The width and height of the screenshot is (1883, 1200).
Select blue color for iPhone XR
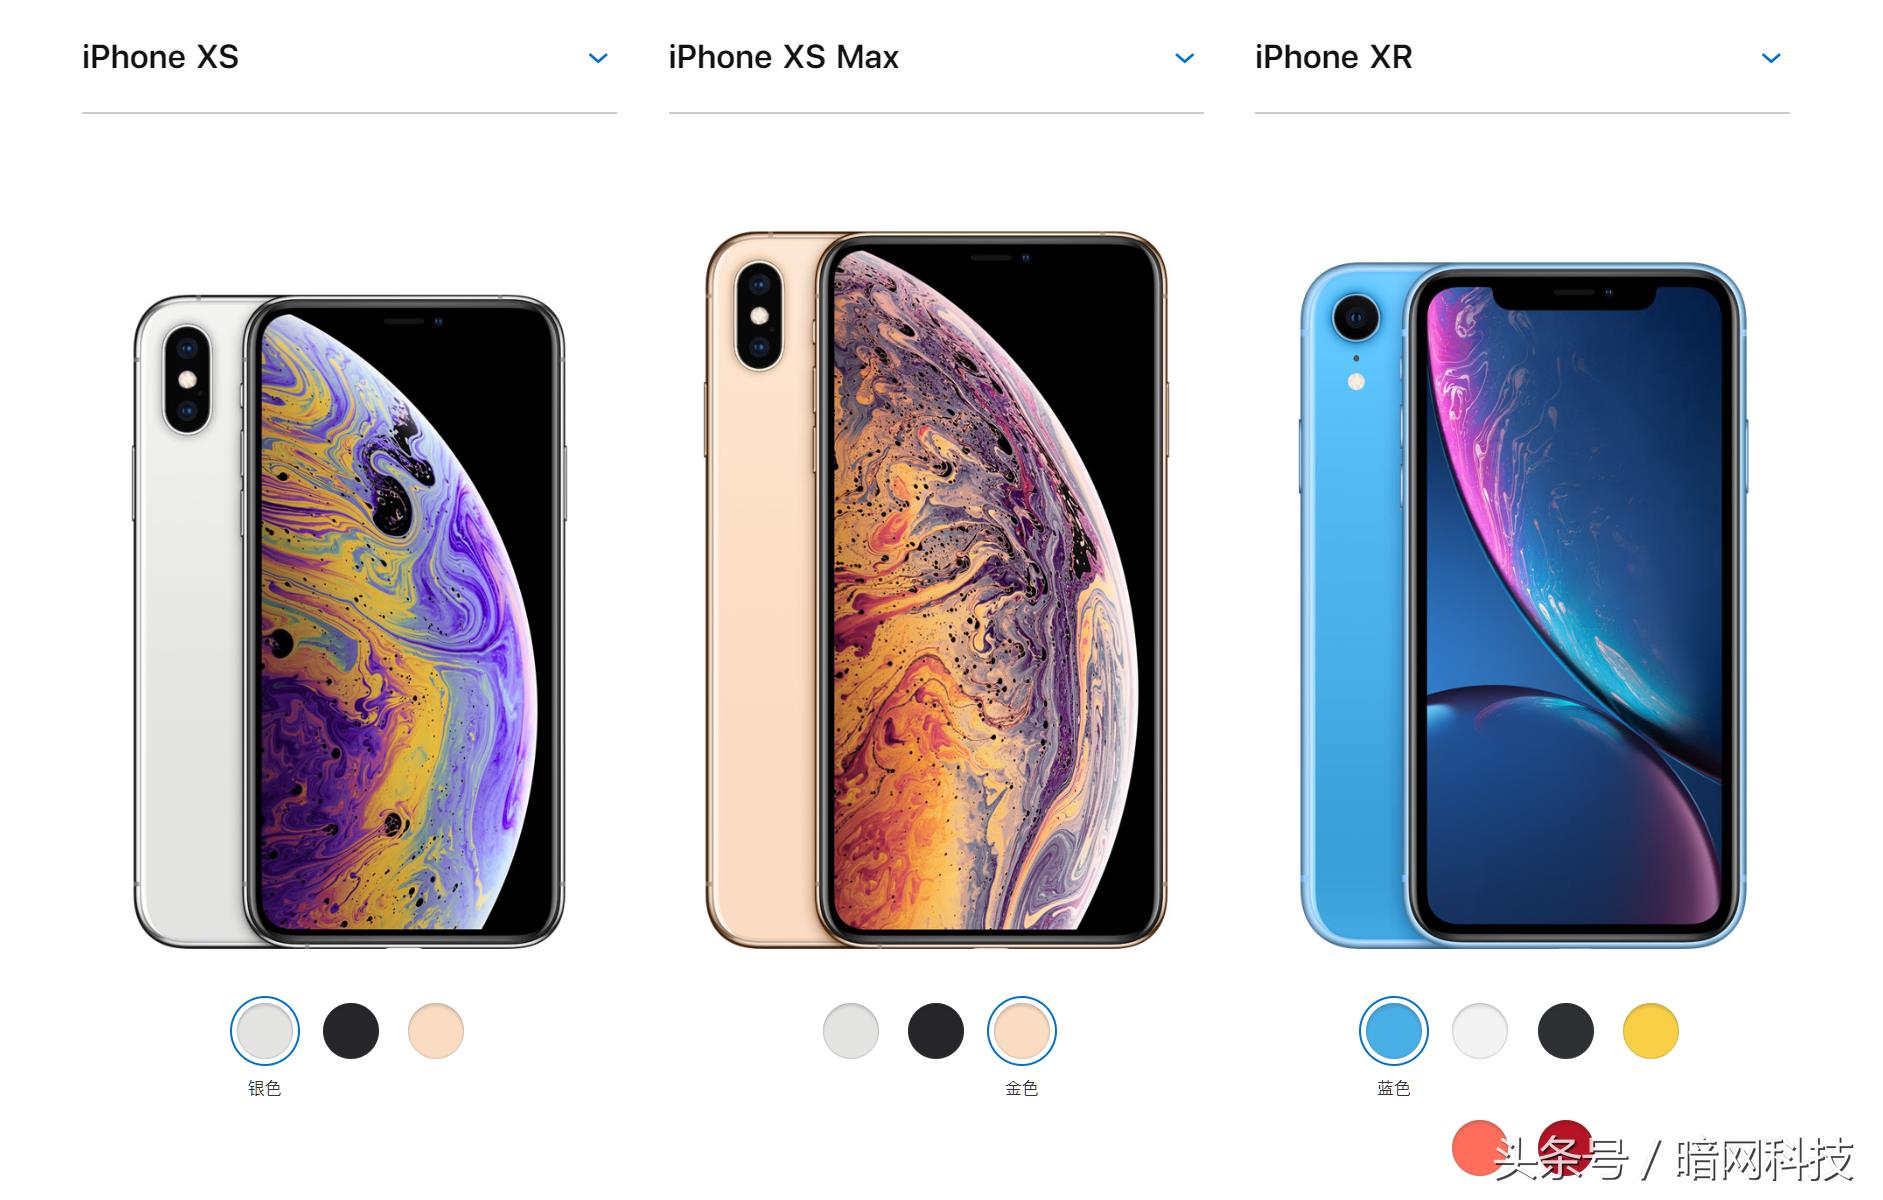point(1394,1031)
